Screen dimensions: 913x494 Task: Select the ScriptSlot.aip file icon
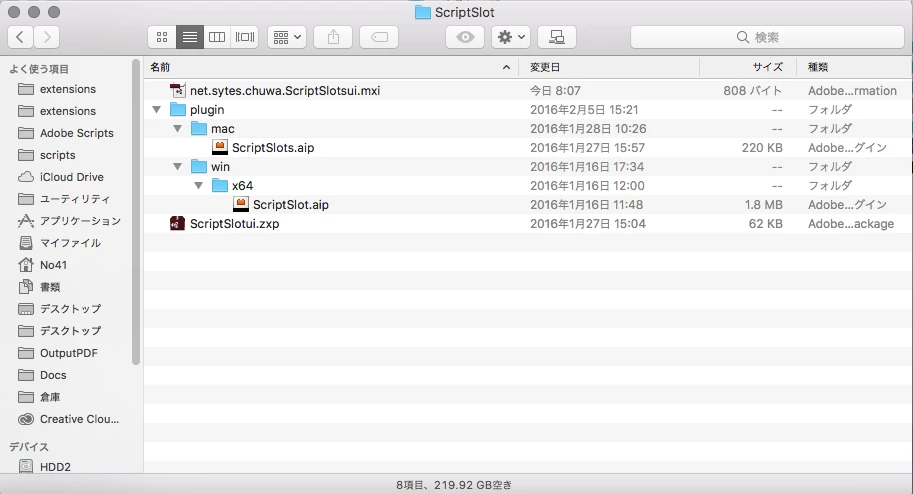(x=240, y=204)
